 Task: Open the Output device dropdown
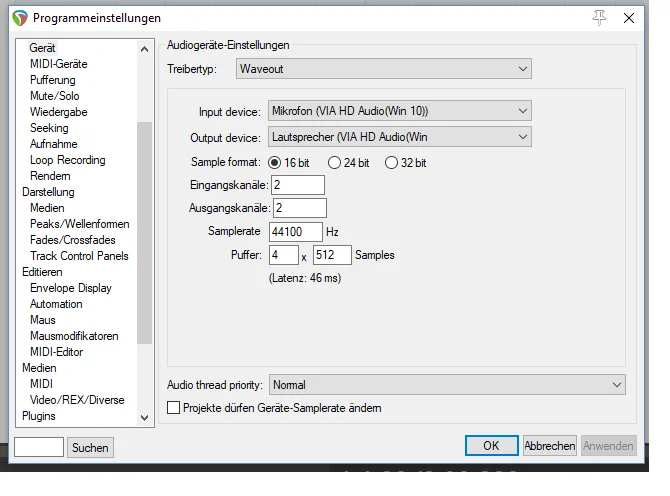pyautogui.click(x=398, y=137)
